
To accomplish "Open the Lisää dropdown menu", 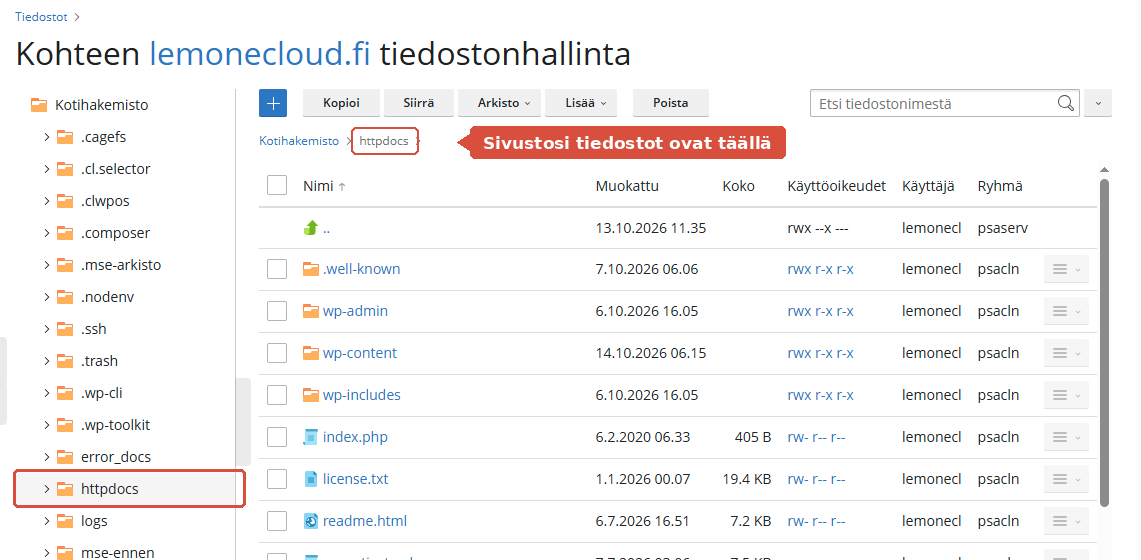I will [x=581, y=103].
